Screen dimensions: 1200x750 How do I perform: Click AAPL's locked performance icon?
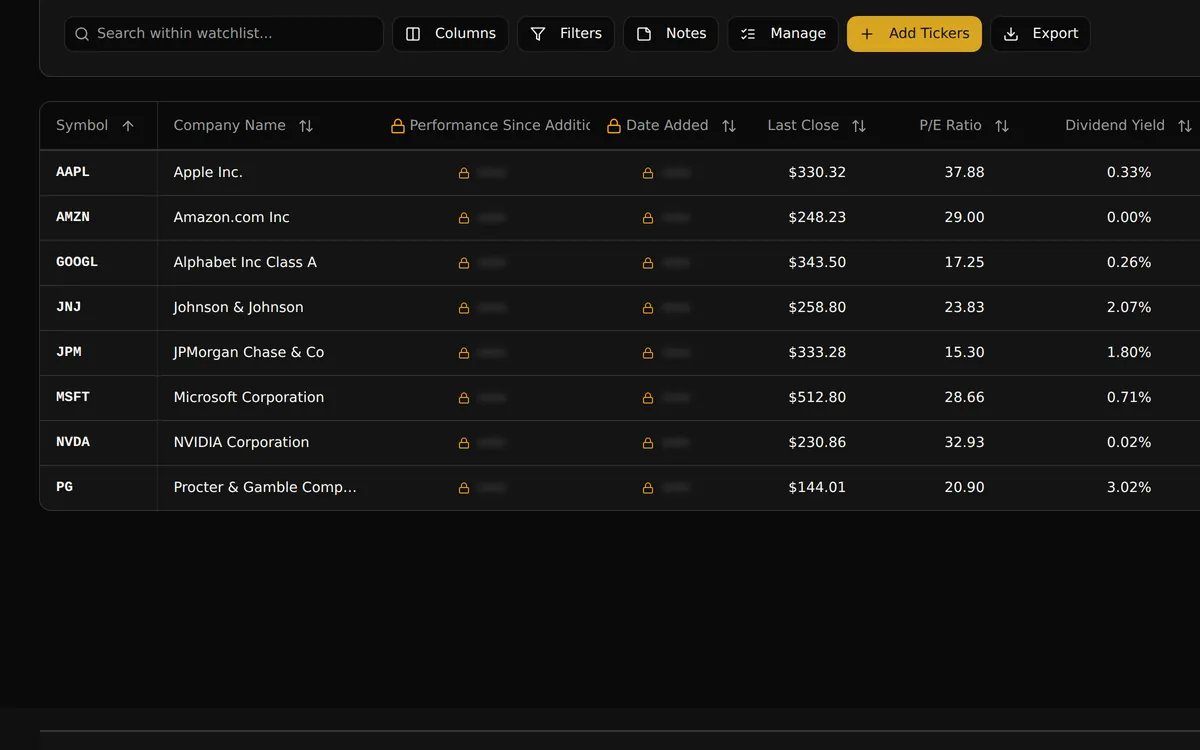click(x=464, y=173)
